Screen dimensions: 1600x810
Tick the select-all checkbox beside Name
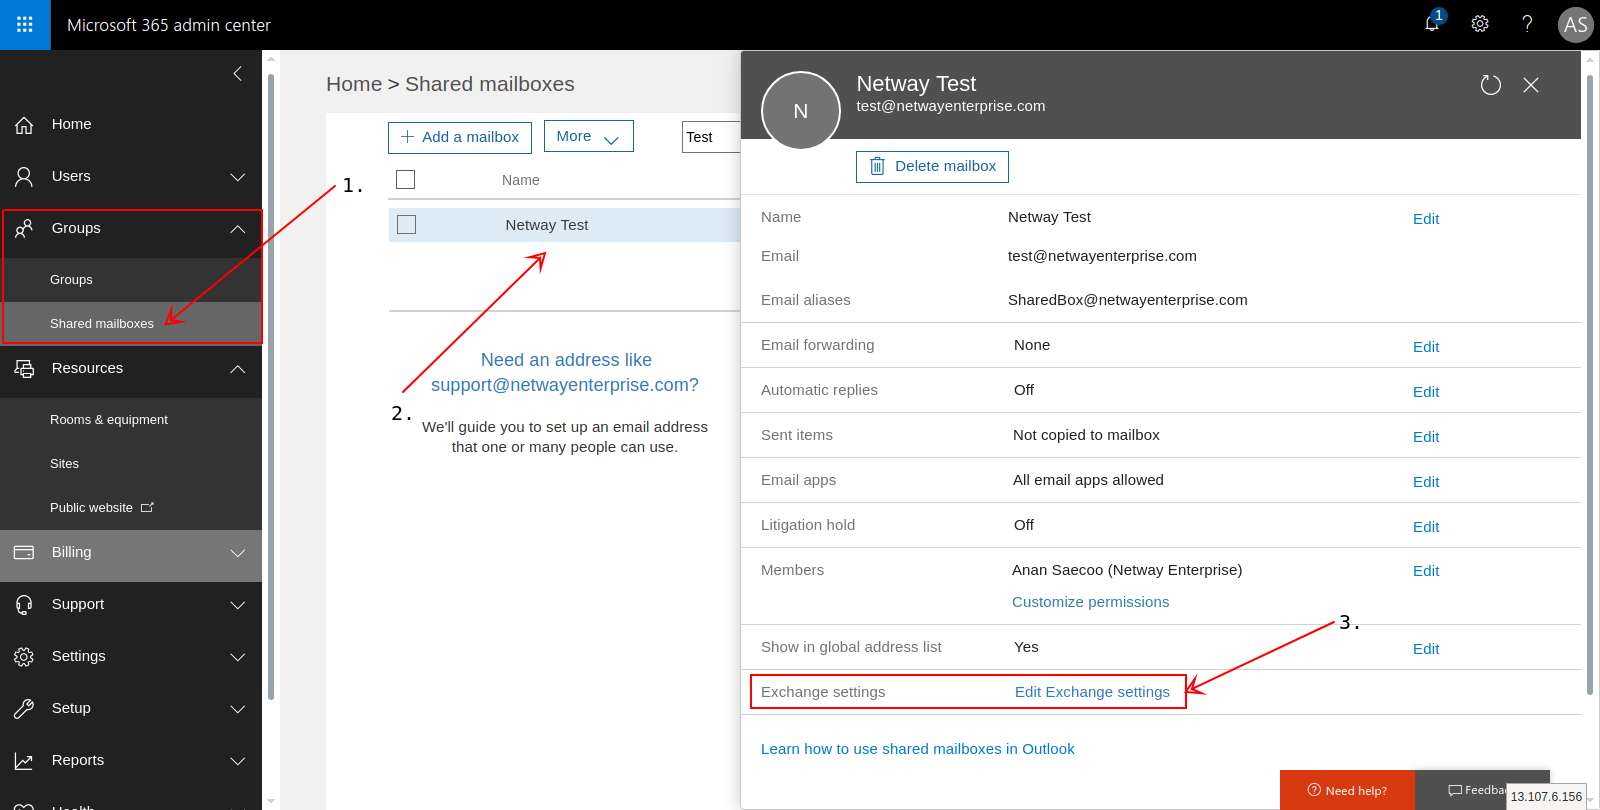point(405,180)
